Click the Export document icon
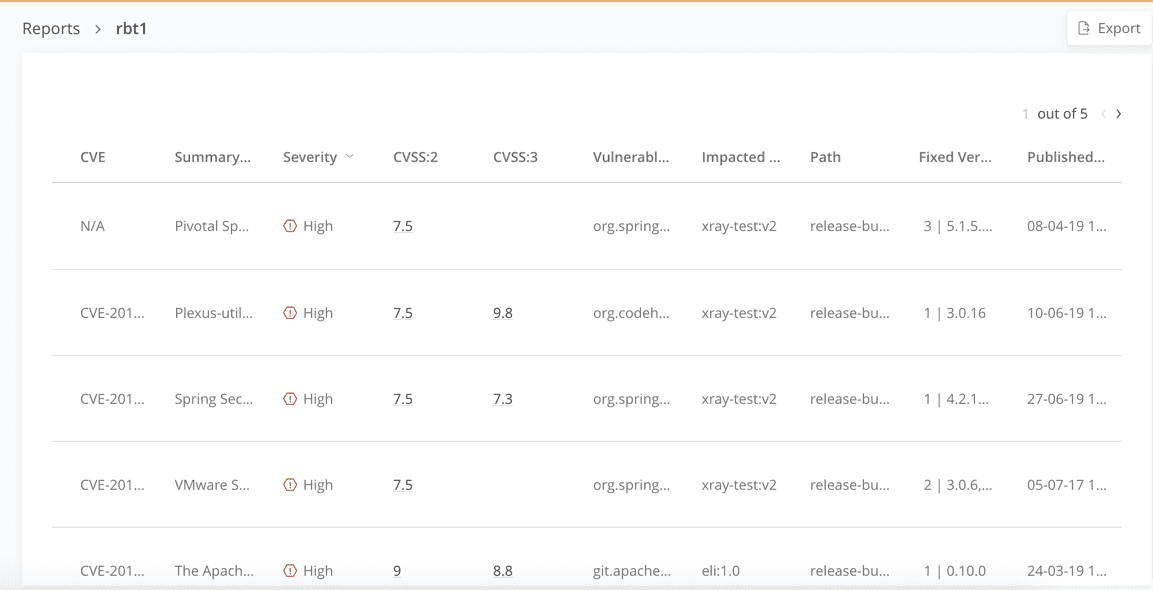The width and height of the screenshot is (1153, 590). [x=1082, y=27]
